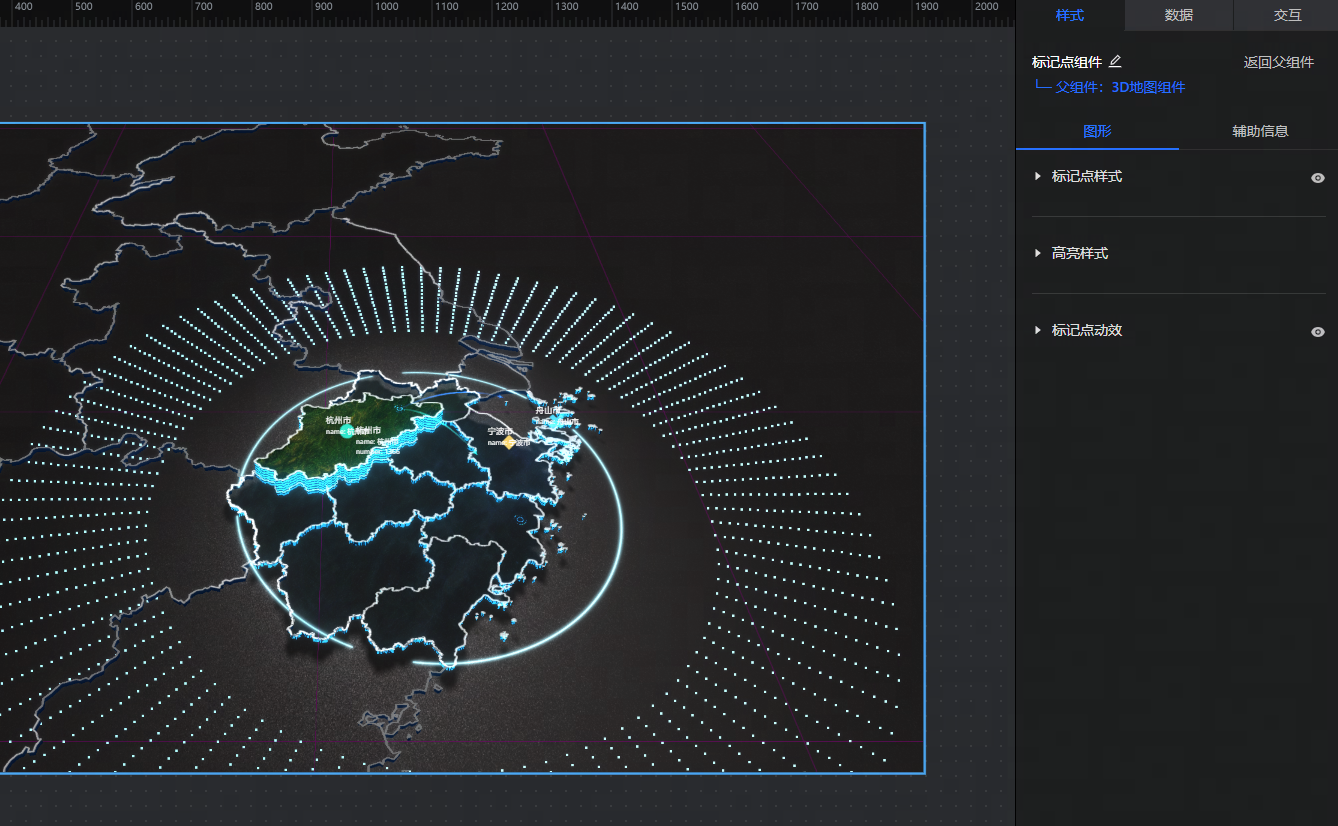This screenshot has width=1338, height=826.
Task: Click the yellow diamond marker on 宁波市
Action: point(509,442)
